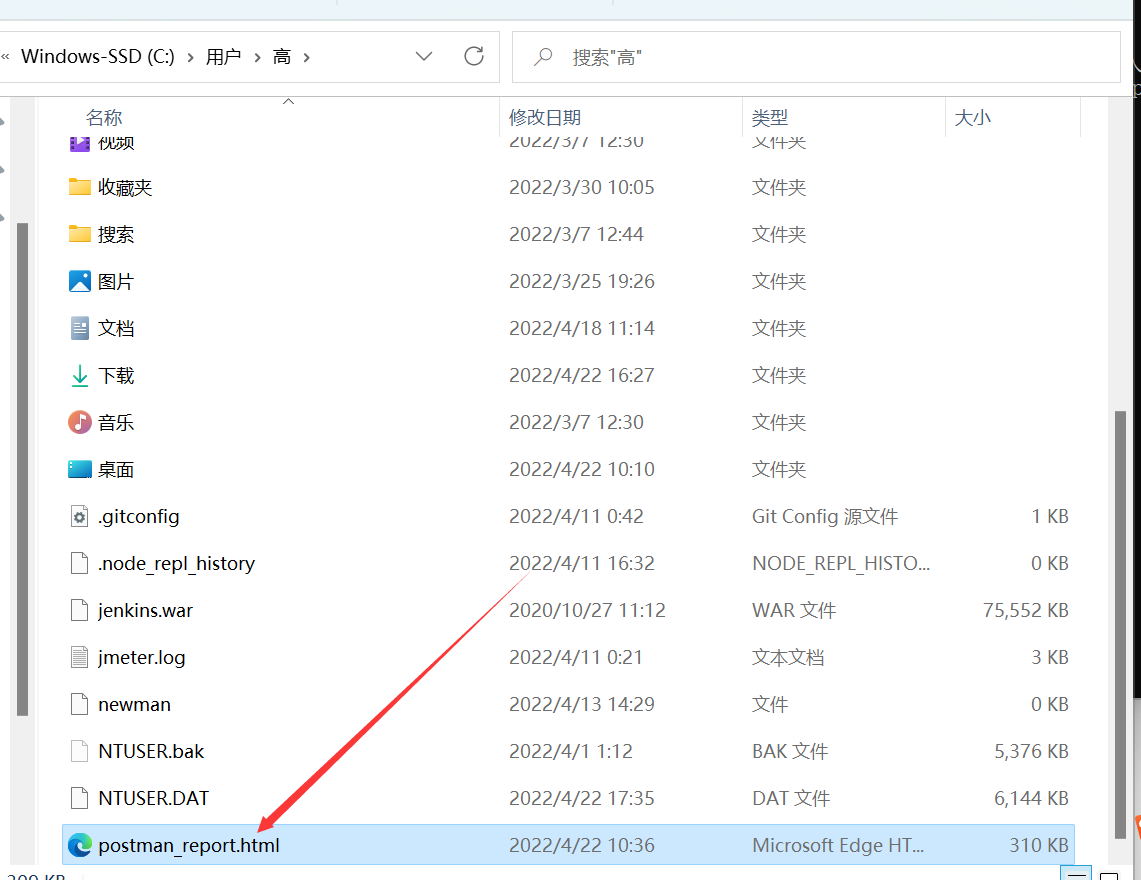Show hidden breadcrumb path with double chevron

coord(5,57)
